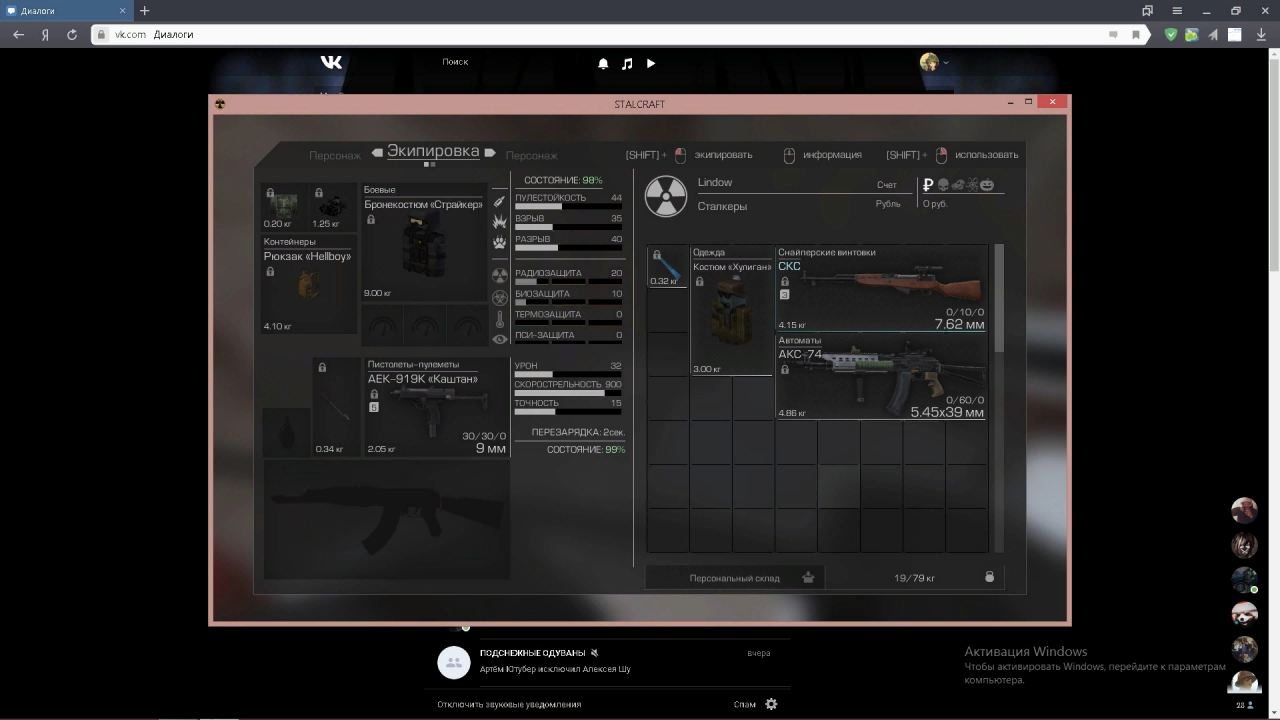The height and width of the screenshot is (720, 1280).
Task: Select the blue 0.32 кг inventory item
Action: 668,267
